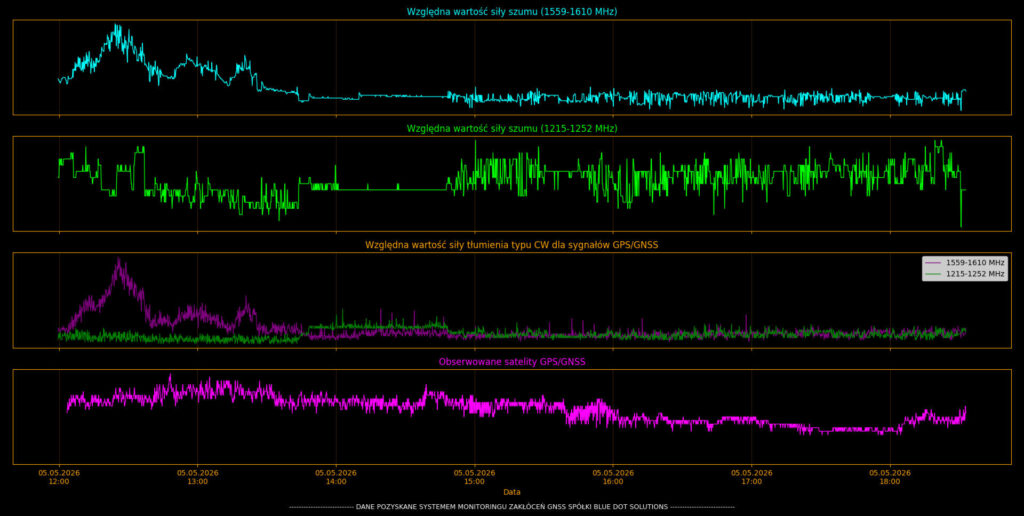The image size is (1024, 516).
Task: Click the 18:00 time axis label
Action: pyautogui.click(x=889, y=477)
